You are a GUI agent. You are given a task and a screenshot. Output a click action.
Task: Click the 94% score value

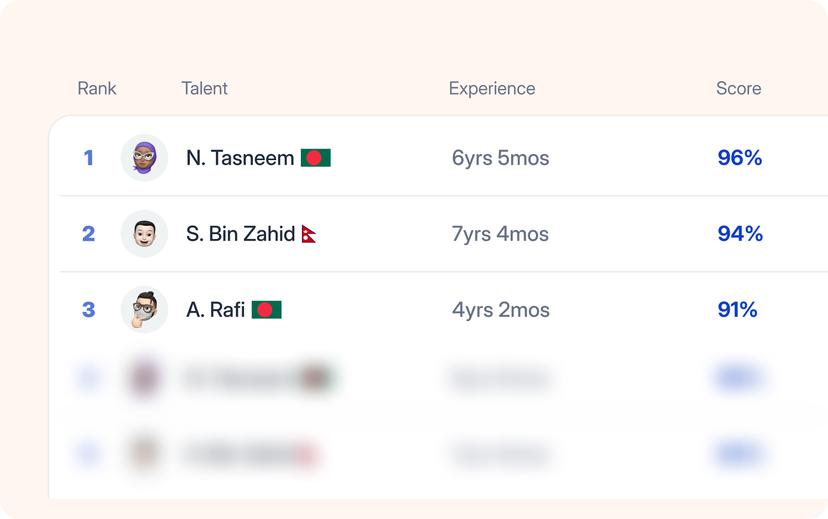(x=740, y=233)
